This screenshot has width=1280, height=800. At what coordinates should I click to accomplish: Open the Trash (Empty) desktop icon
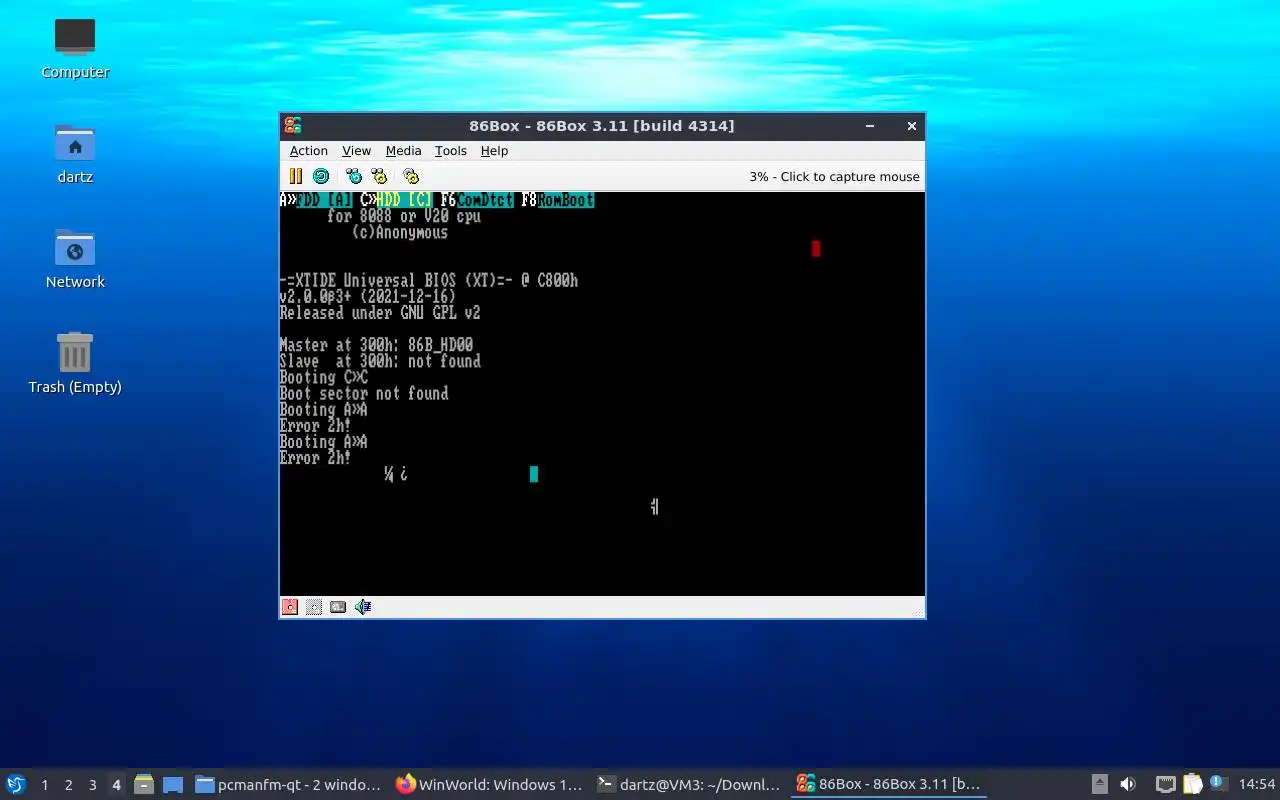[75, 363]
